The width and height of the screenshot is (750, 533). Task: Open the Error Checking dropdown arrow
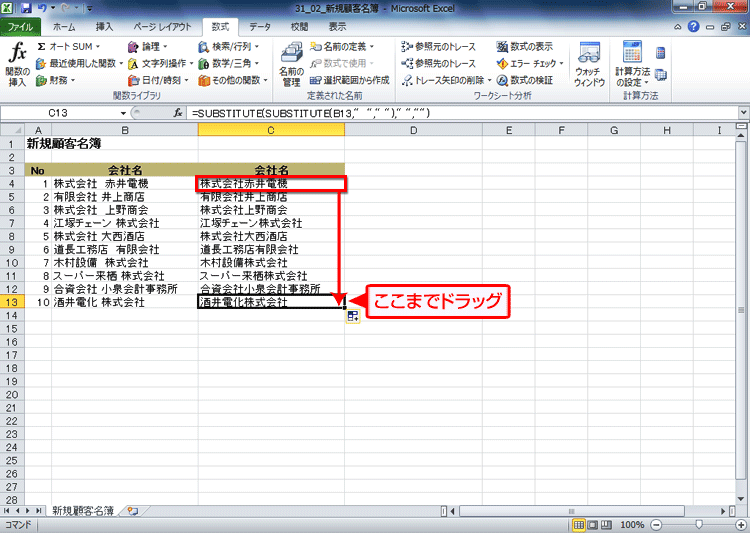coord(562,64)
